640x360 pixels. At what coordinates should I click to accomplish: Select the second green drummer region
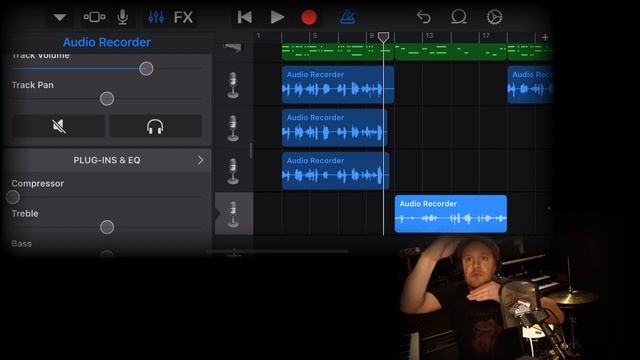(451, 52)
